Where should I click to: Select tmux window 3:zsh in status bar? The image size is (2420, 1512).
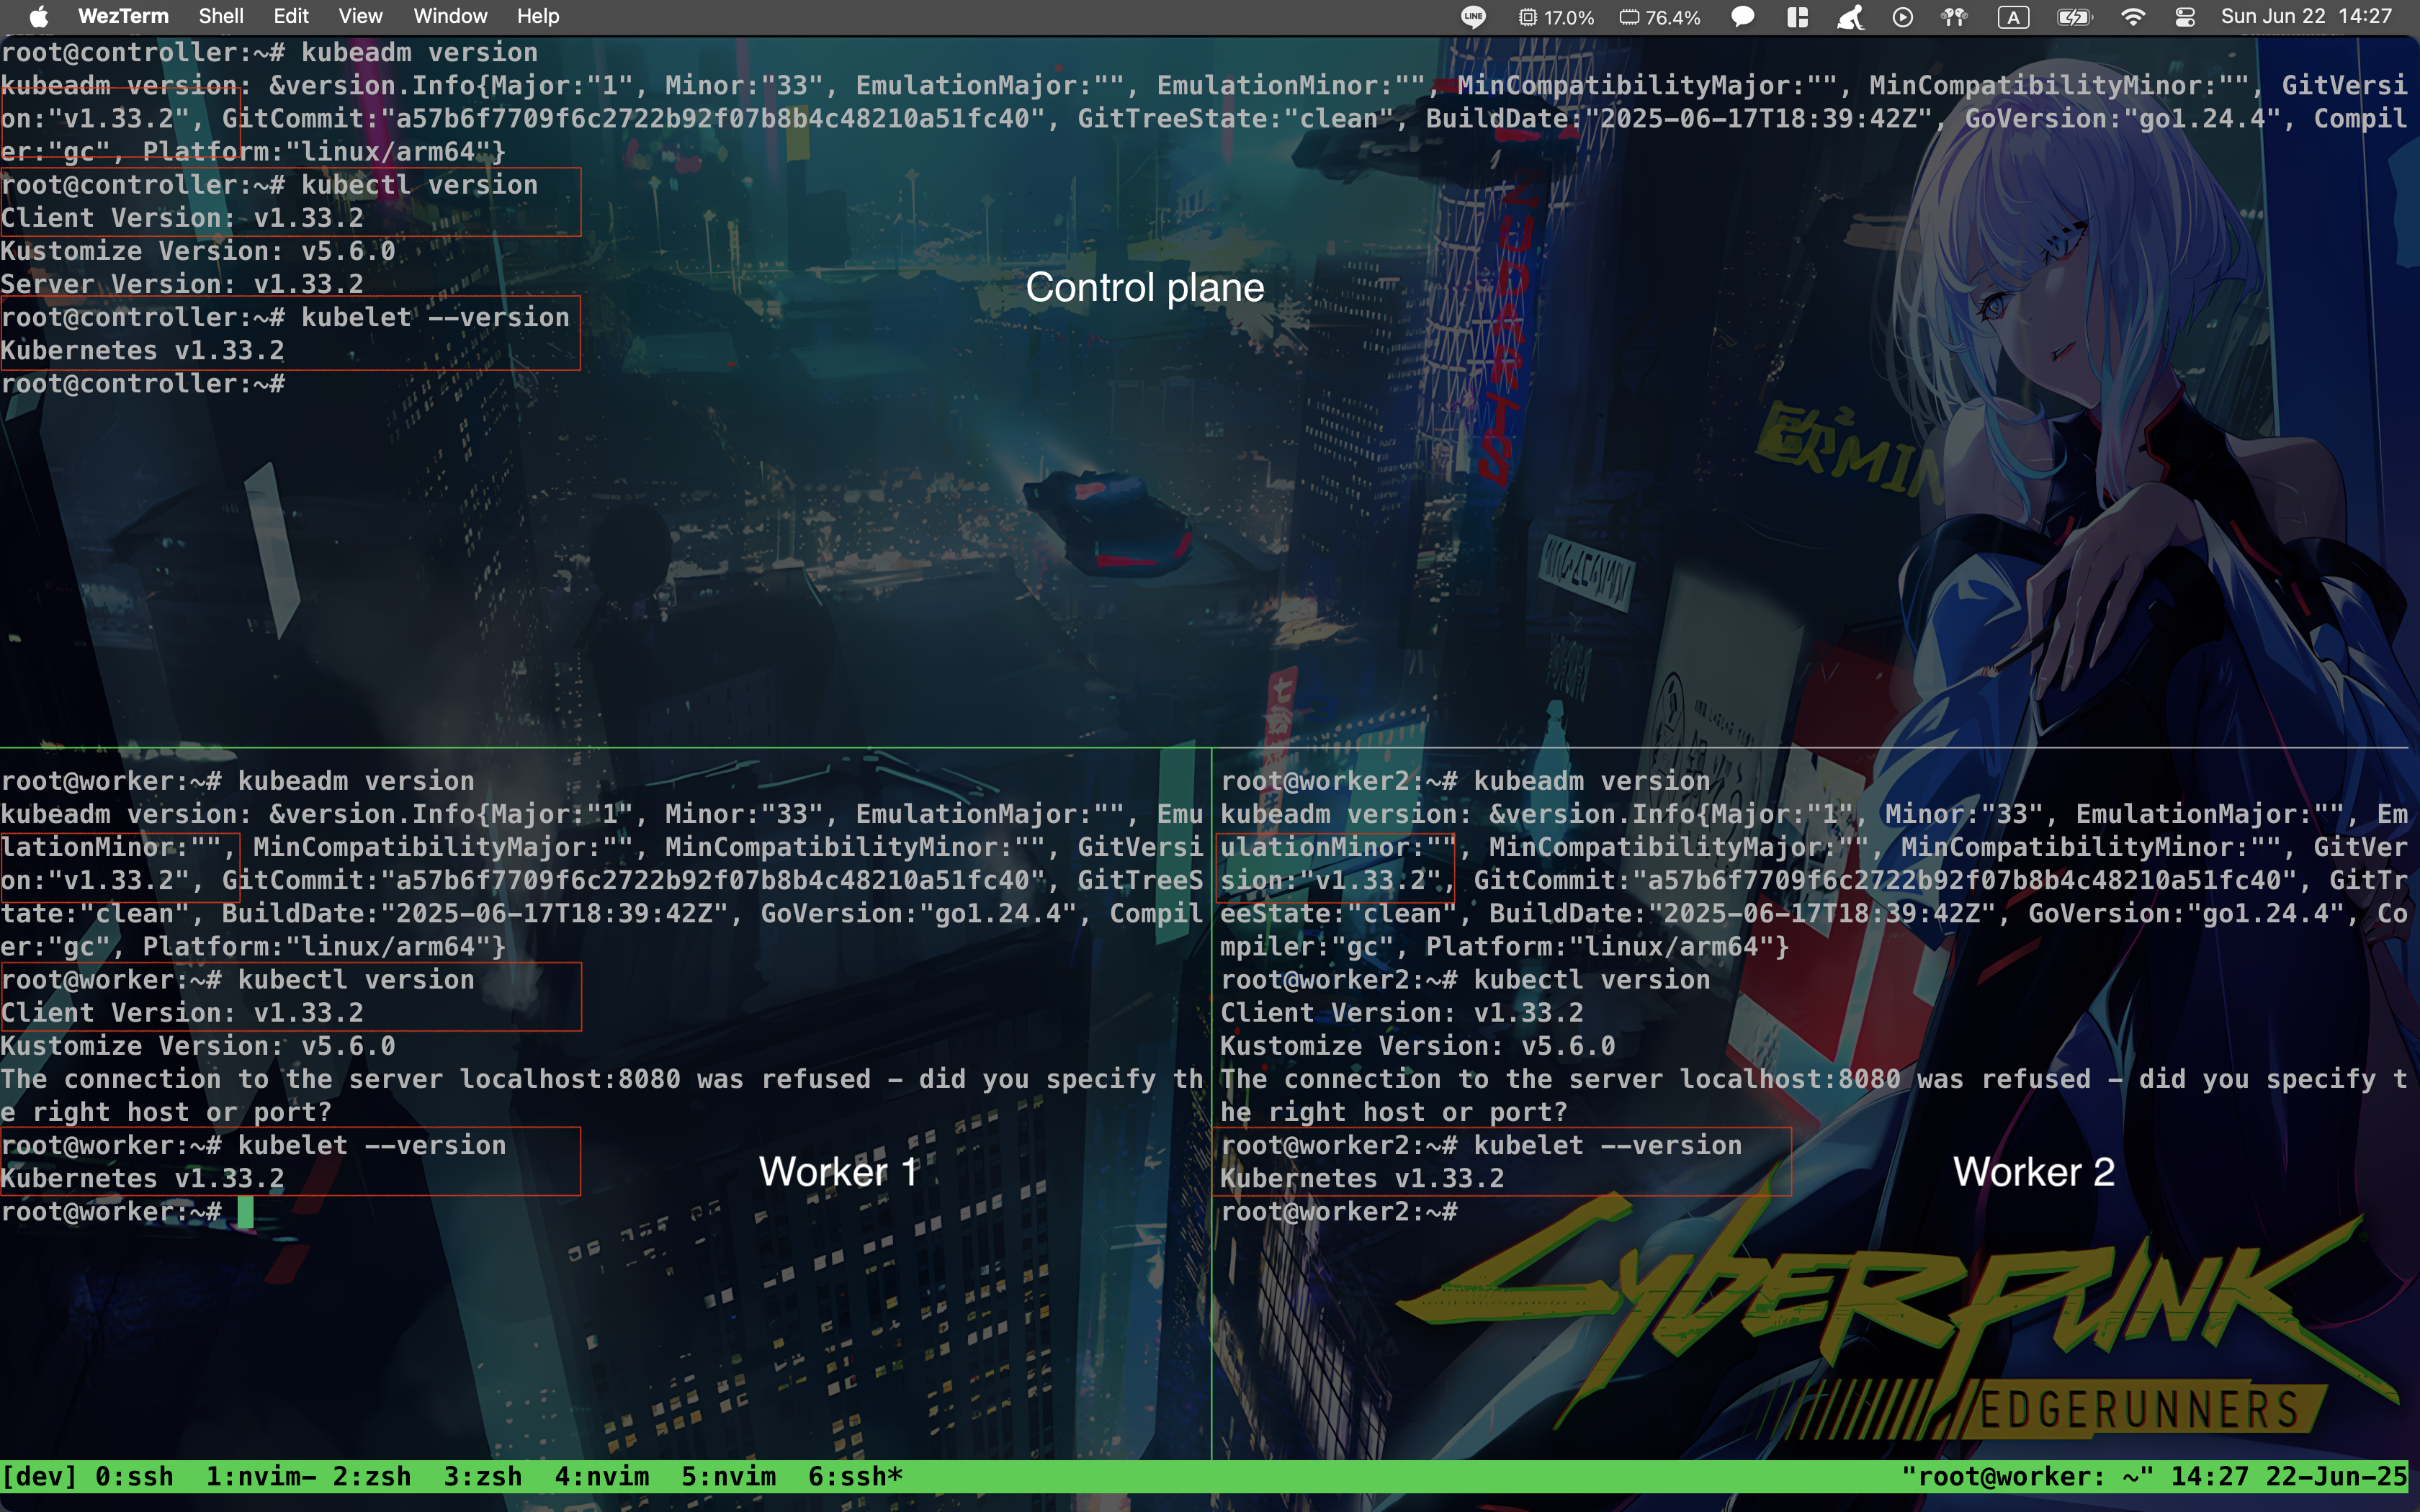point(483,1476)
